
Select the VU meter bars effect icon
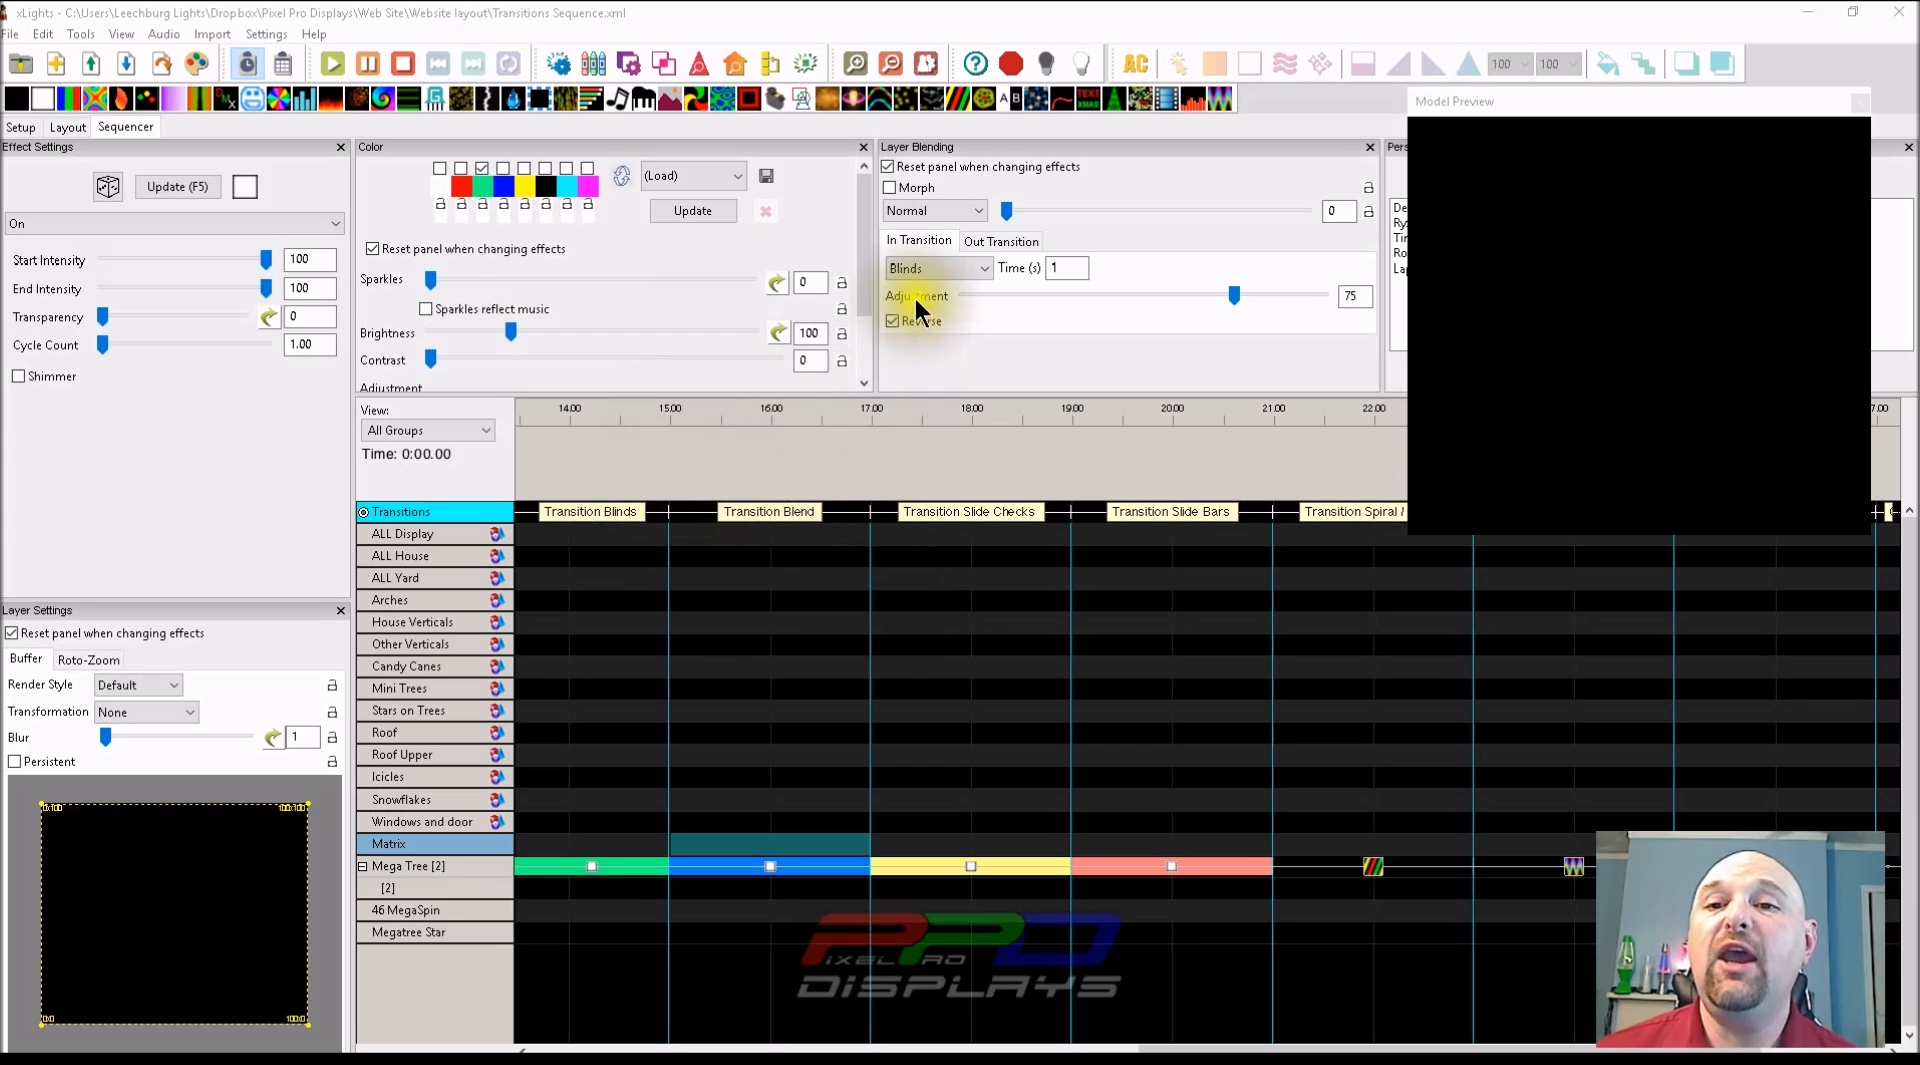(1193, 99)
